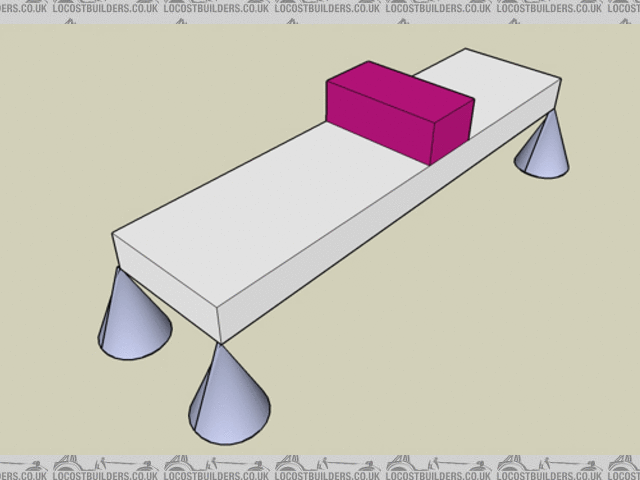Click the bottom-center cone under the slab
Screen dimensions: 640x480
coord(228,395)
